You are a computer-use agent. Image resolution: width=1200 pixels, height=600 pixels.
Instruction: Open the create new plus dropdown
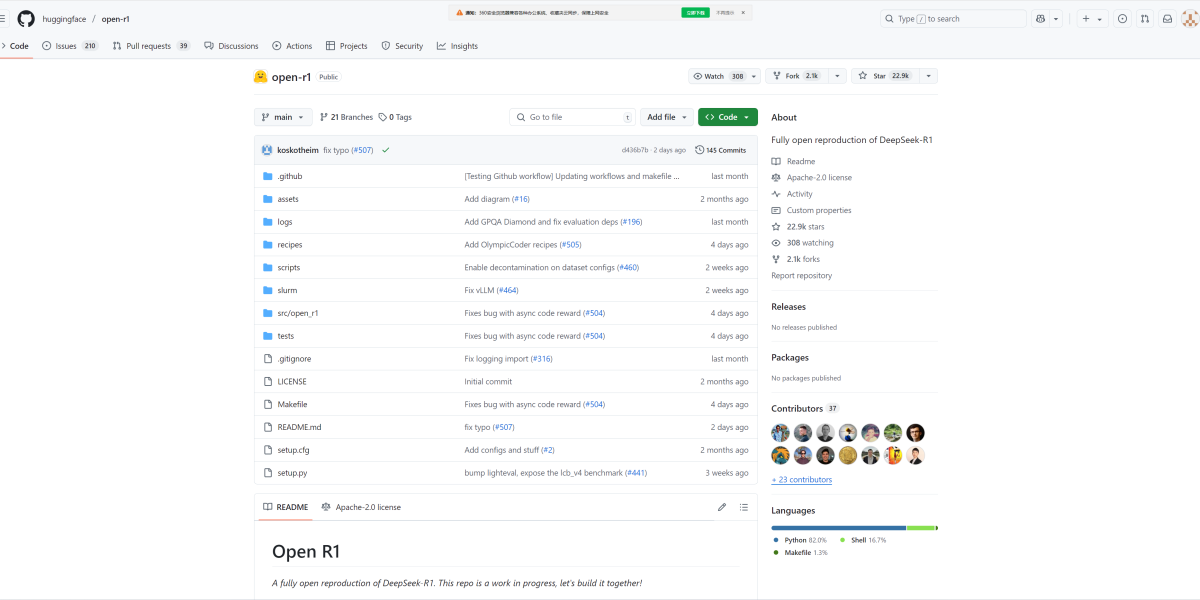tap(1091, 19)
